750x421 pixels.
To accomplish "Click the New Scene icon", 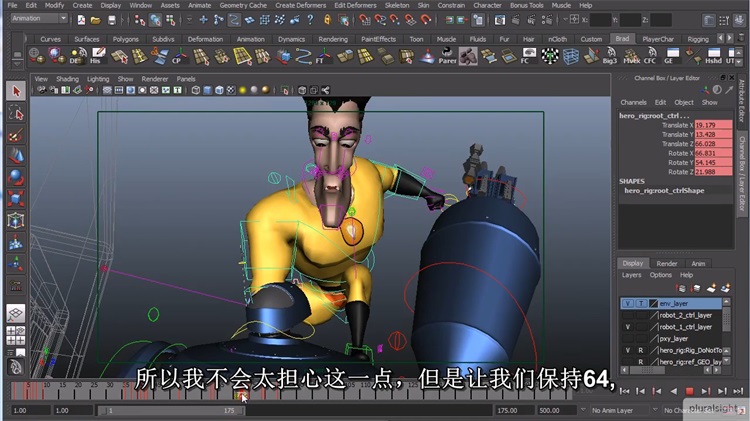I will (x=81, y=20).
